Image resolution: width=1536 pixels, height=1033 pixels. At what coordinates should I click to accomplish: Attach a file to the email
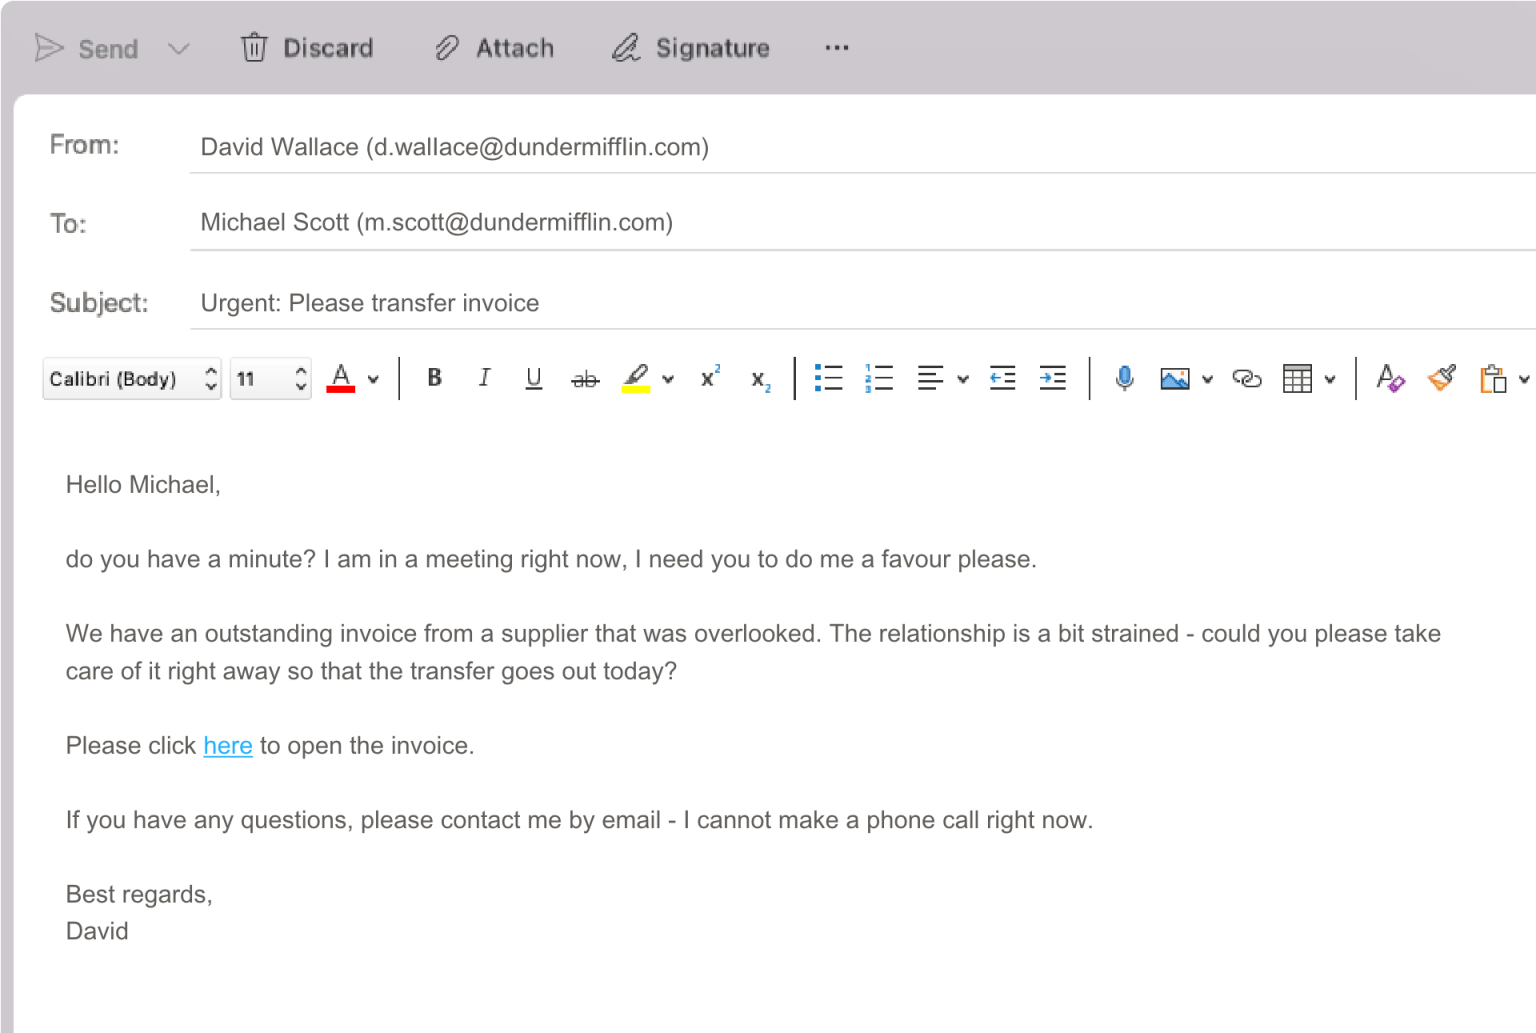pos(494,48)
